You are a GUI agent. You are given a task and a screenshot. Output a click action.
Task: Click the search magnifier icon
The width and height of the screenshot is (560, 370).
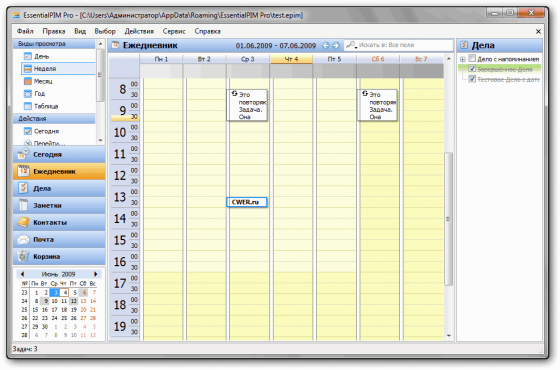pyautogui.click(x=351, y=45)
